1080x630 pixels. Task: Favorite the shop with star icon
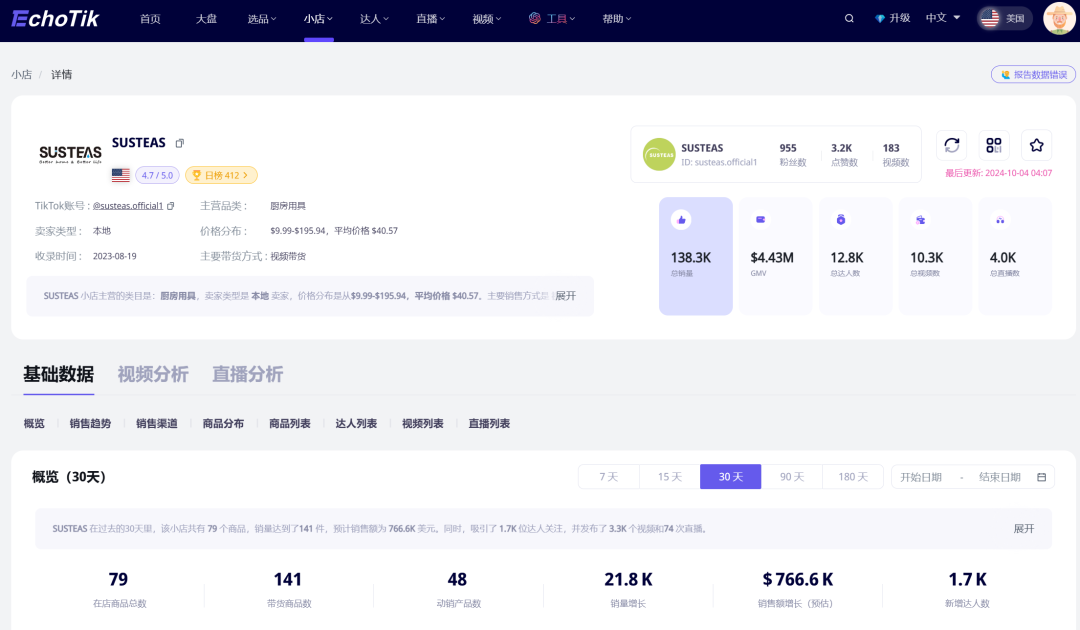1037,145
